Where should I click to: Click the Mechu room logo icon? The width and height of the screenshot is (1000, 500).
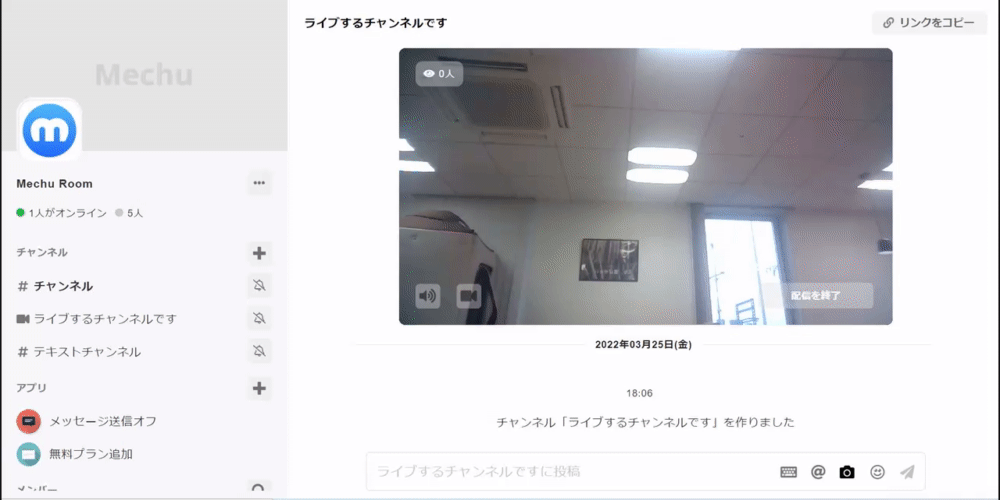(49, 129)
